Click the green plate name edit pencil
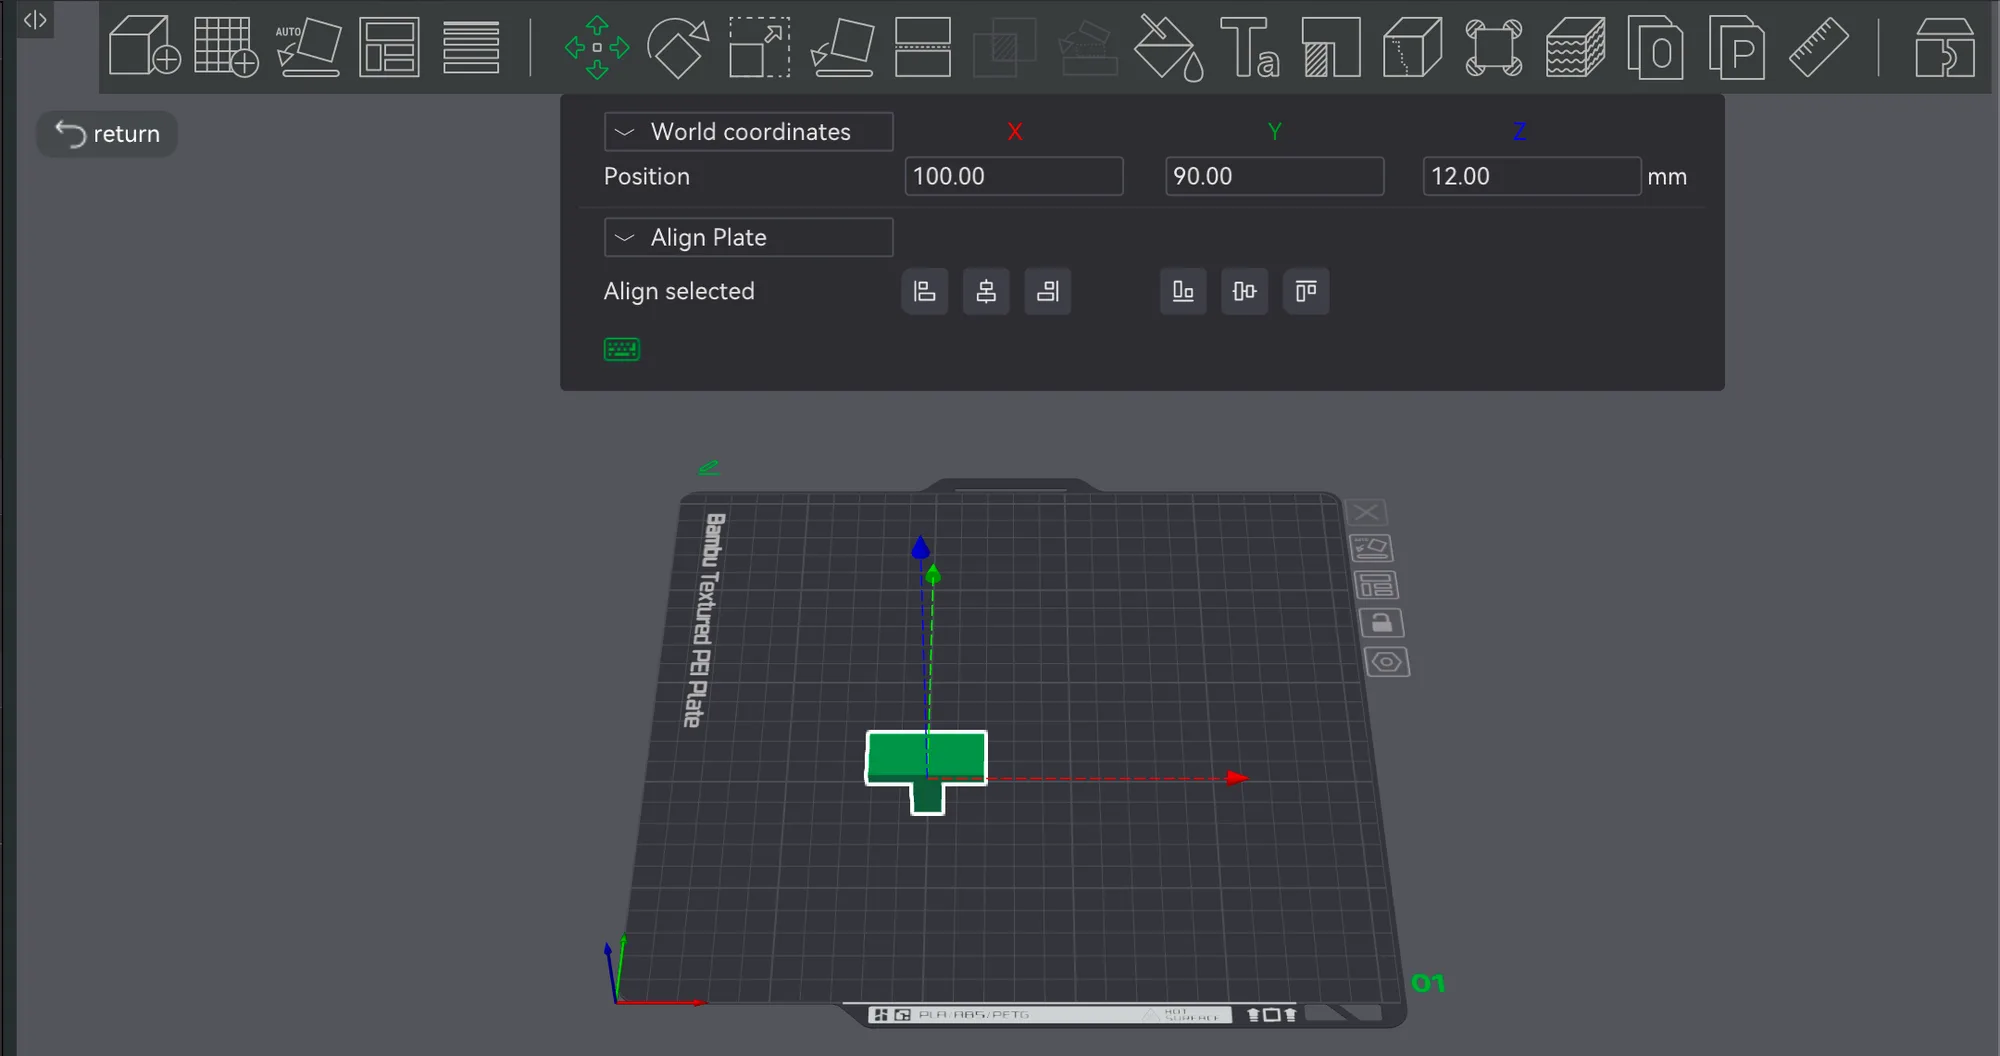Viewport: 2000px width, 1056px height. click(709, 467)
